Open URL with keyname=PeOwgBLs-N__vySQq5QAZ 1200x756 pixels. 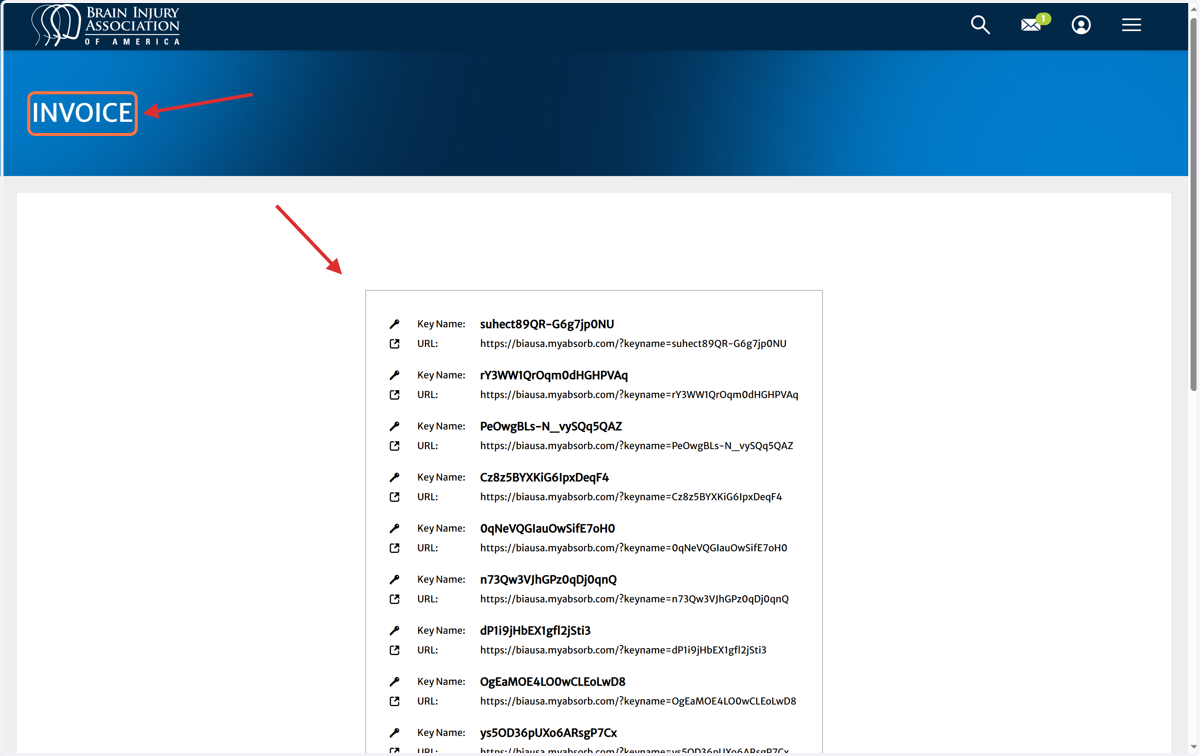coord(636,445)
